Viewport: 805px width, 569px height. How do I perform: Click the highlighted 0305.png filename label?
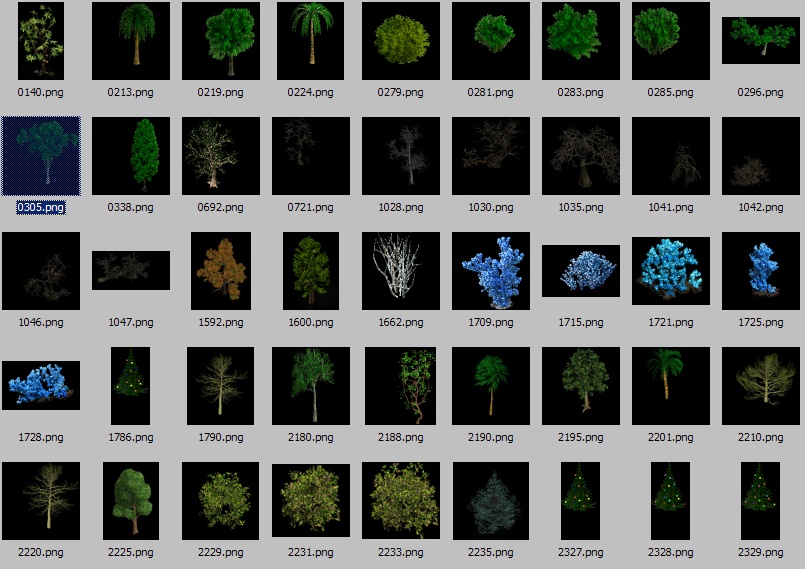pyautogui.click(x=41, y=207)
